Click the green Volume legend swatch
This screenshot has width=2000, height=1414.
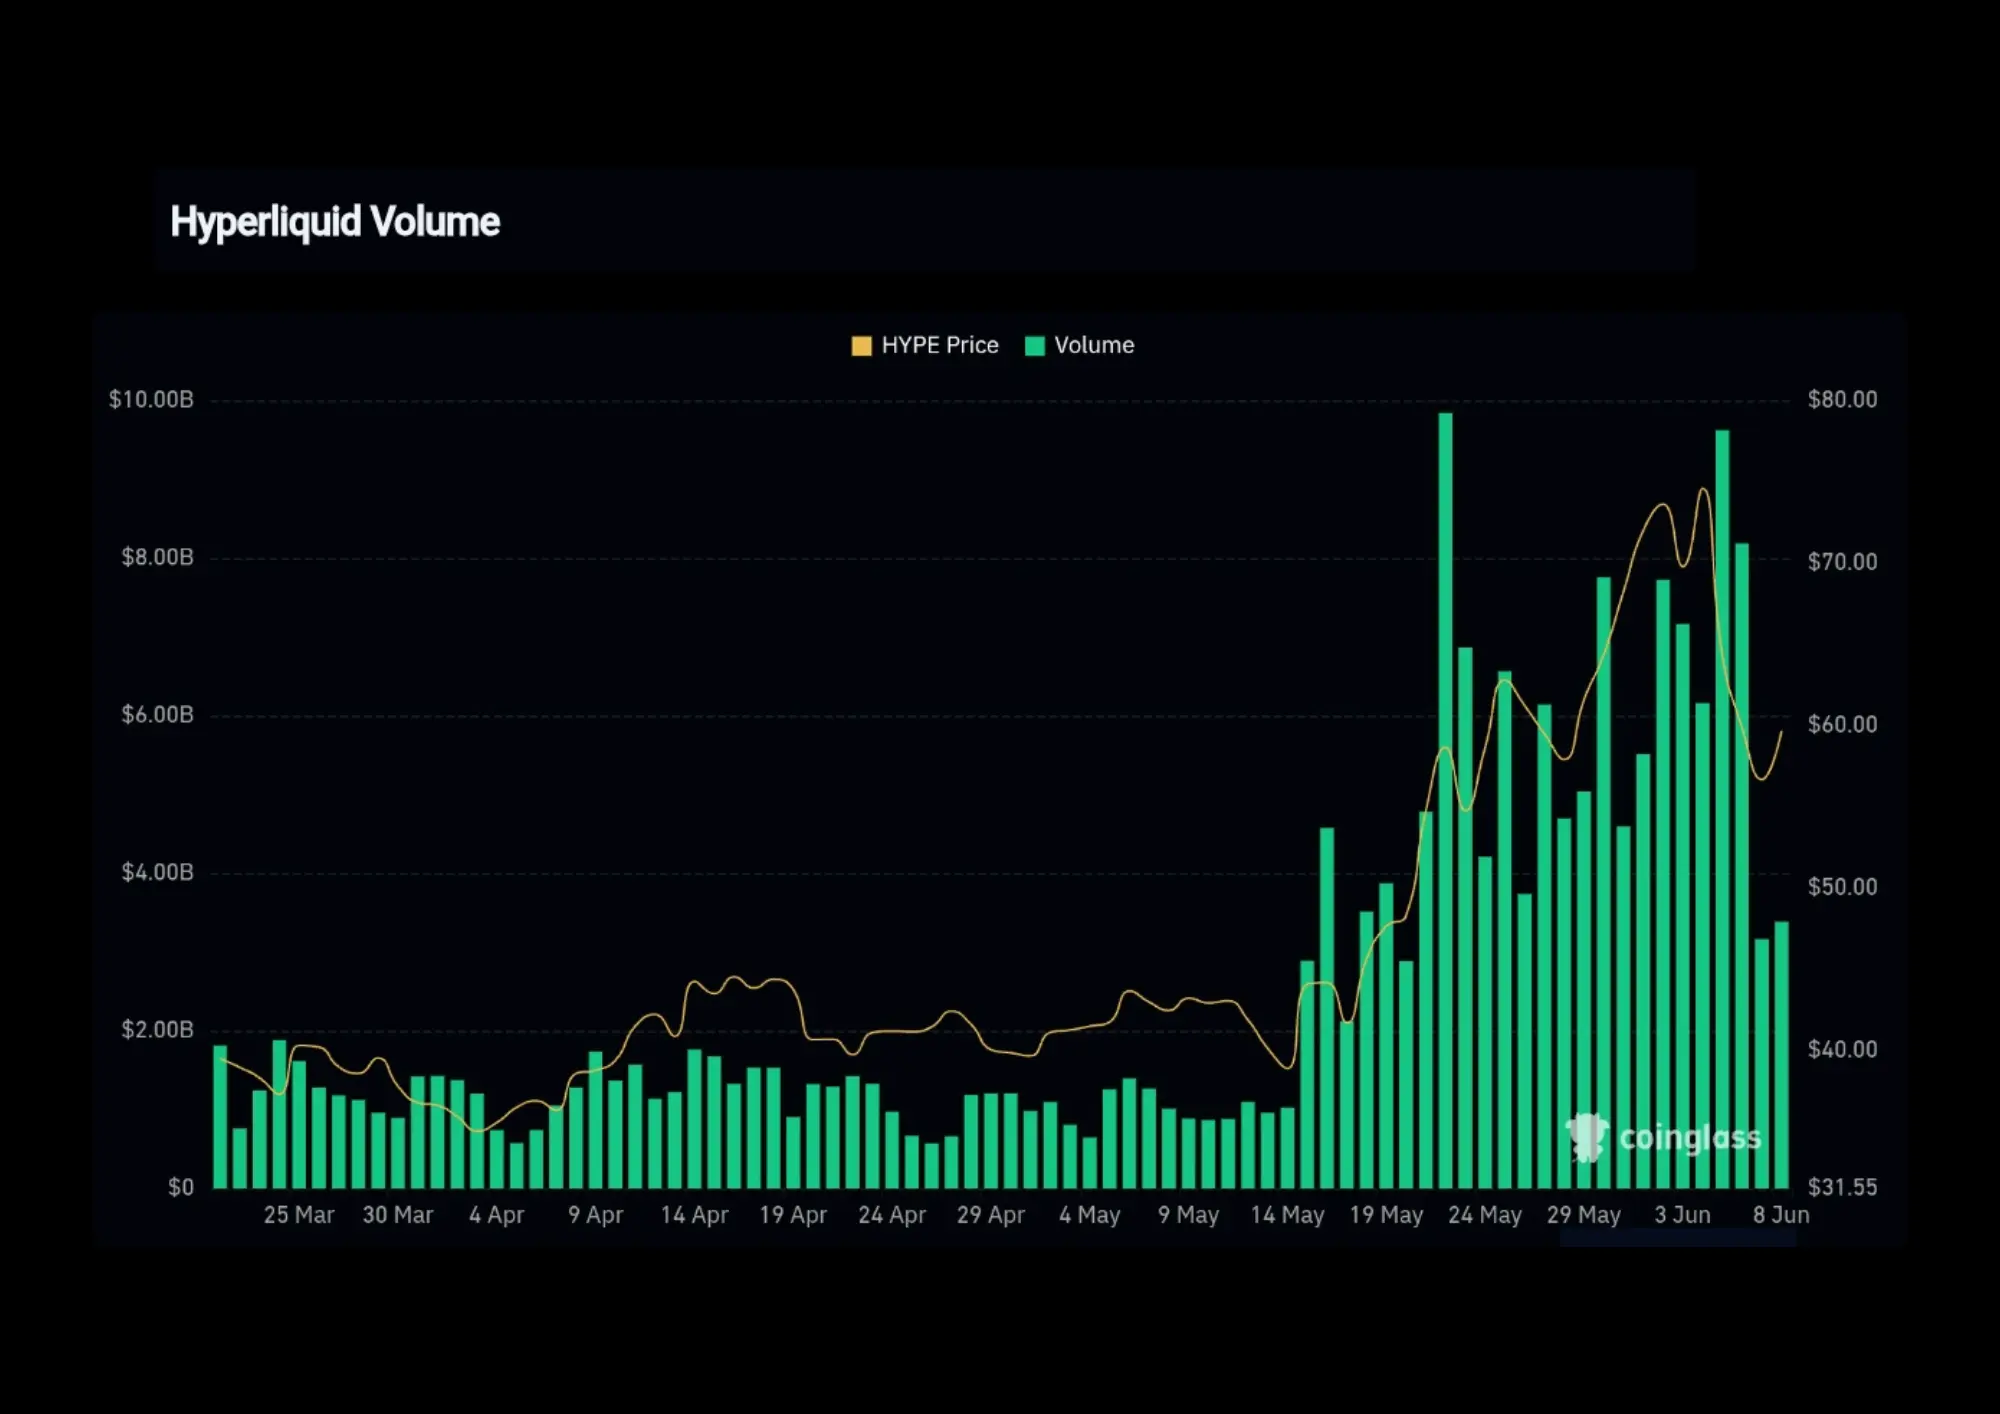1035,346
